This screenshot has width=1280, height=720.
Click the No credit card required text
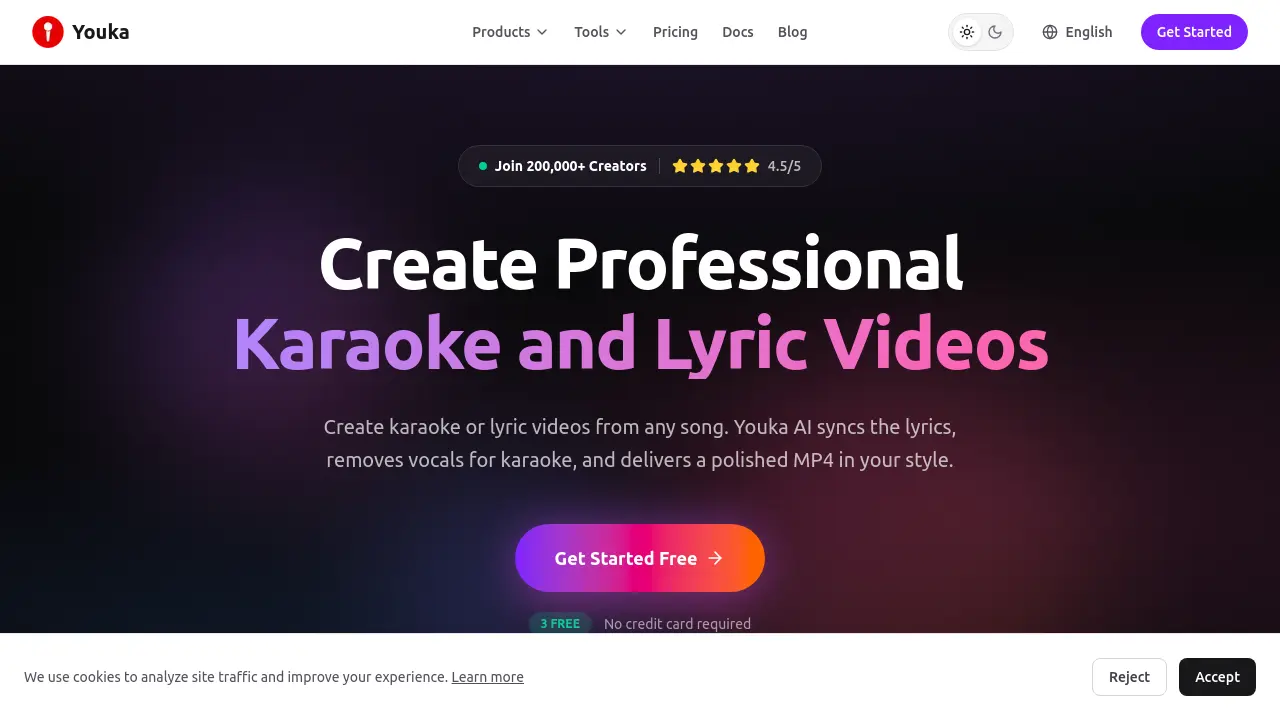pyautogui.click(x=677, y=624)
